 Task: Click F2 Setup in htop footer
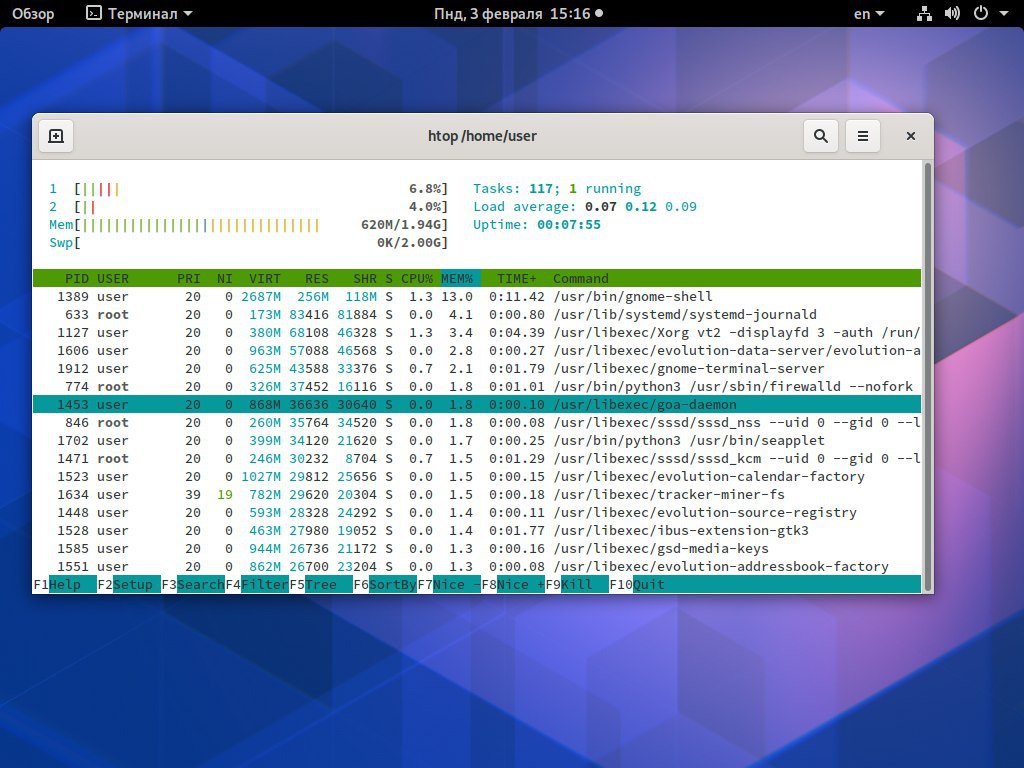(x=129, y=584)
